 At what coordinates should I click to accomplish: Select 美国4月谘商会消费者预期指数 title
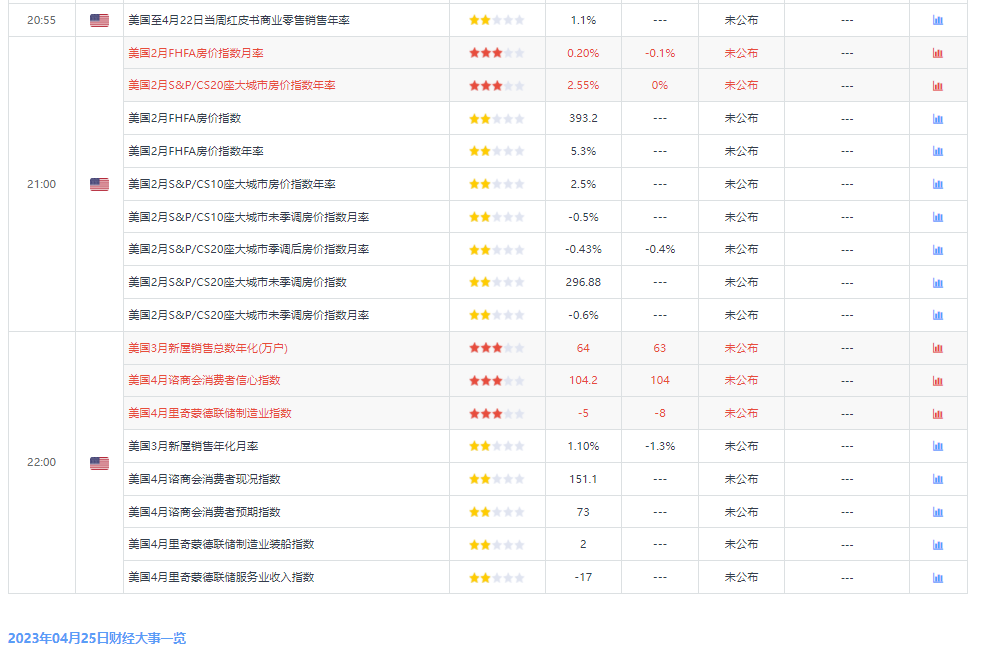(x=204, y=512)
